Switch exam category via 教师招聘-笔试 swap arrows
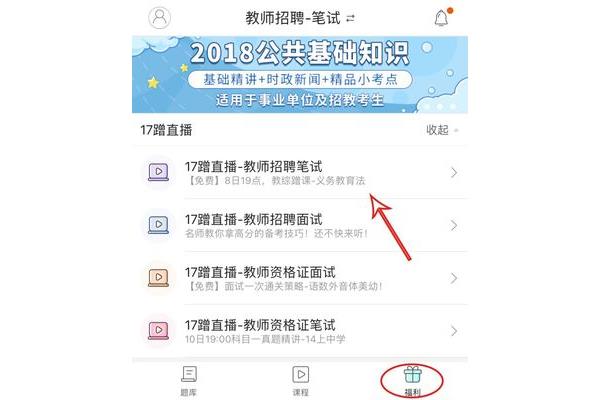This screenshot has height=400, width=600. pos(350,18)
